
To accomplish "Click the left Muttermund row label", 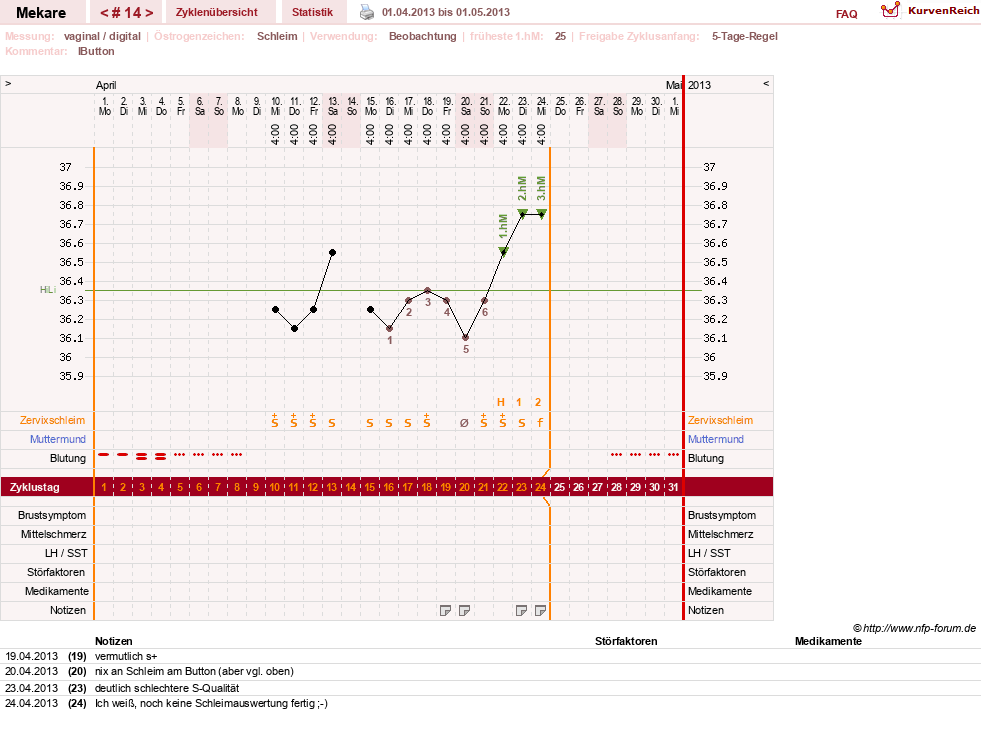I will point(58,439).
